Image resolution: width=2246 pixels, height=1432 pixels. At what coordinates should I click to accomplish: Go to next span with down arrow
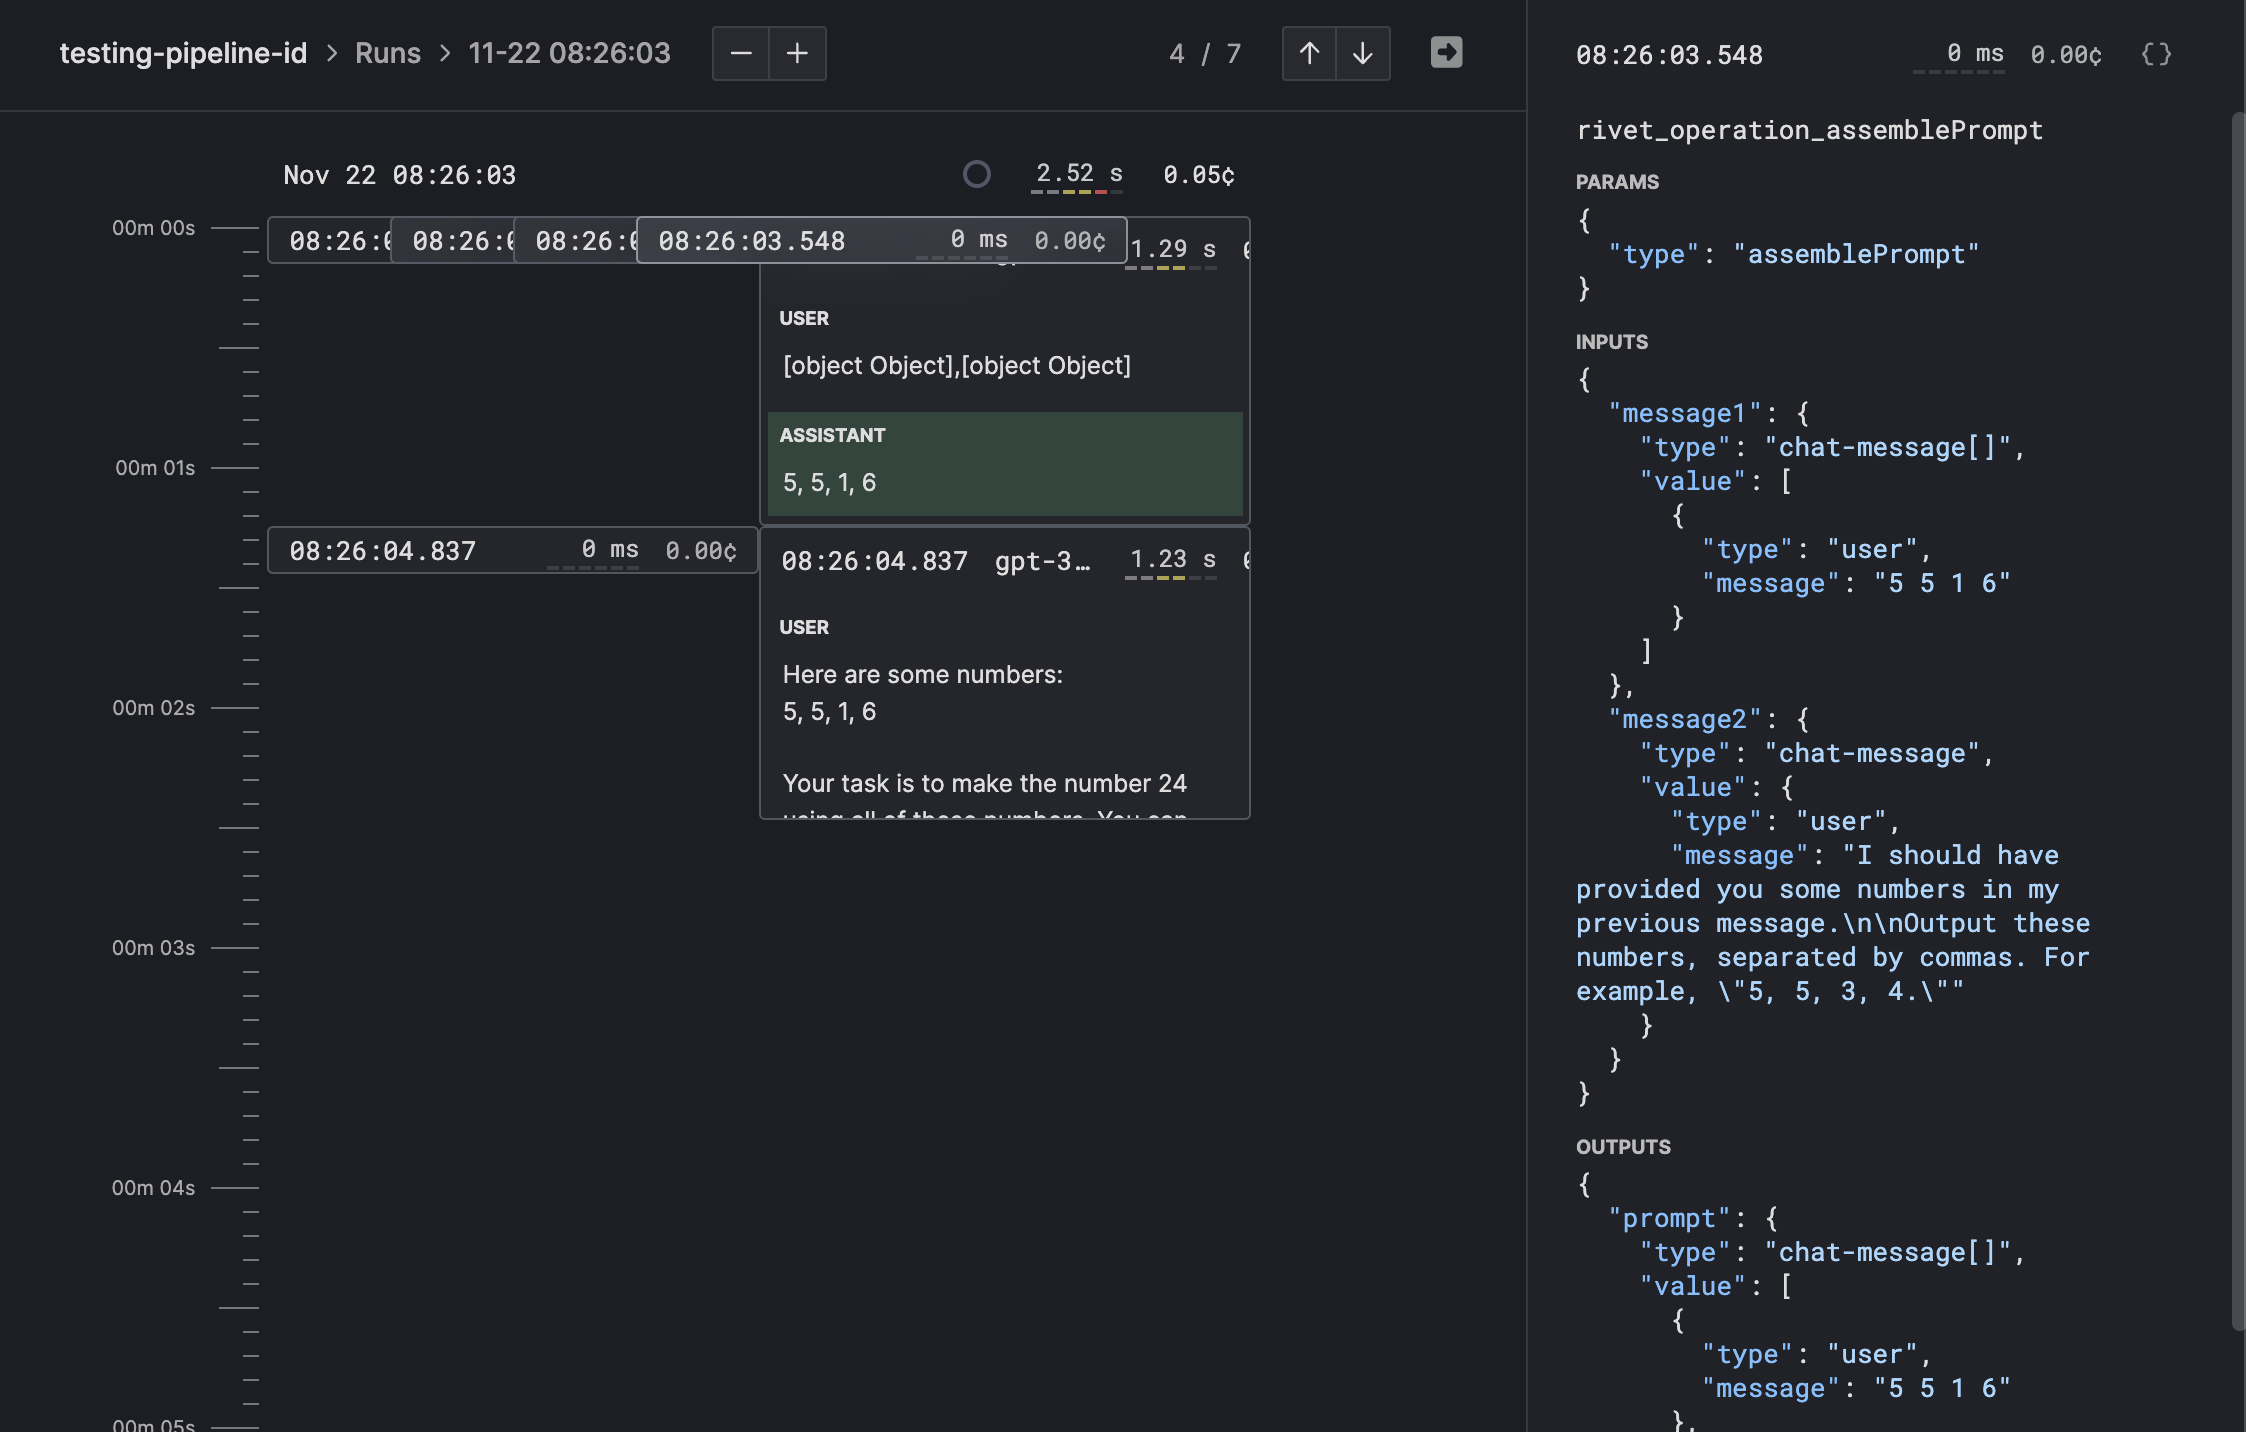[1363, 53]
